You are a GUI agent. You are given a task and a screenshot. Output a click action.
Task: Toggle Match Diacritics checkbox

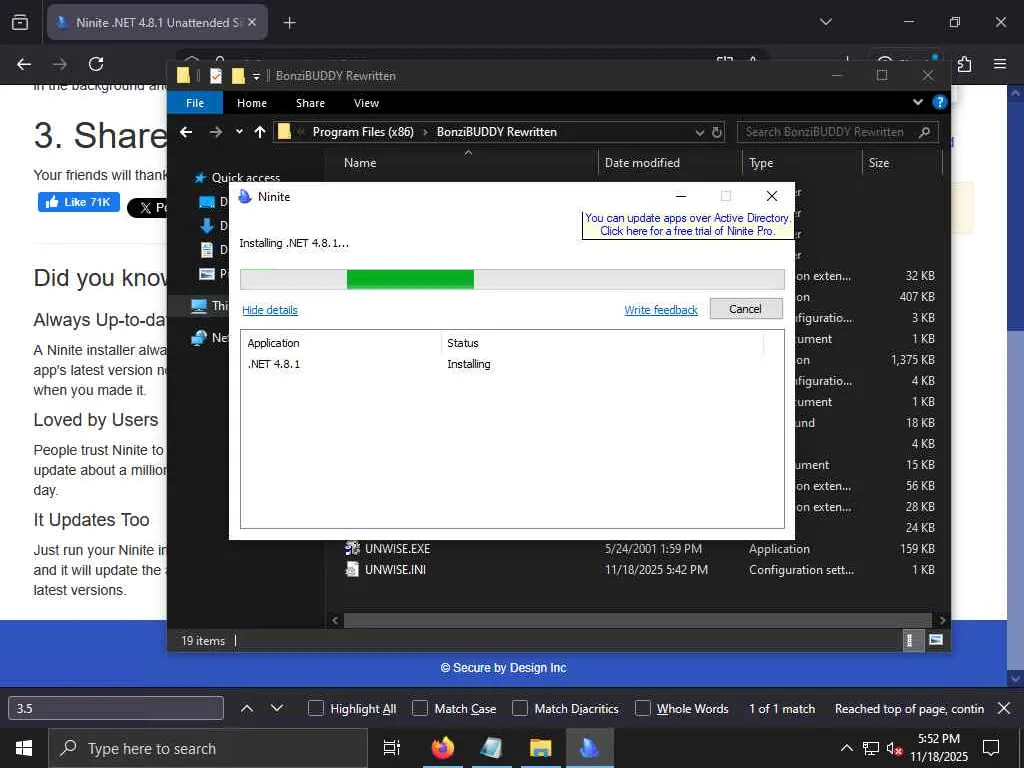tap(566, 709)
